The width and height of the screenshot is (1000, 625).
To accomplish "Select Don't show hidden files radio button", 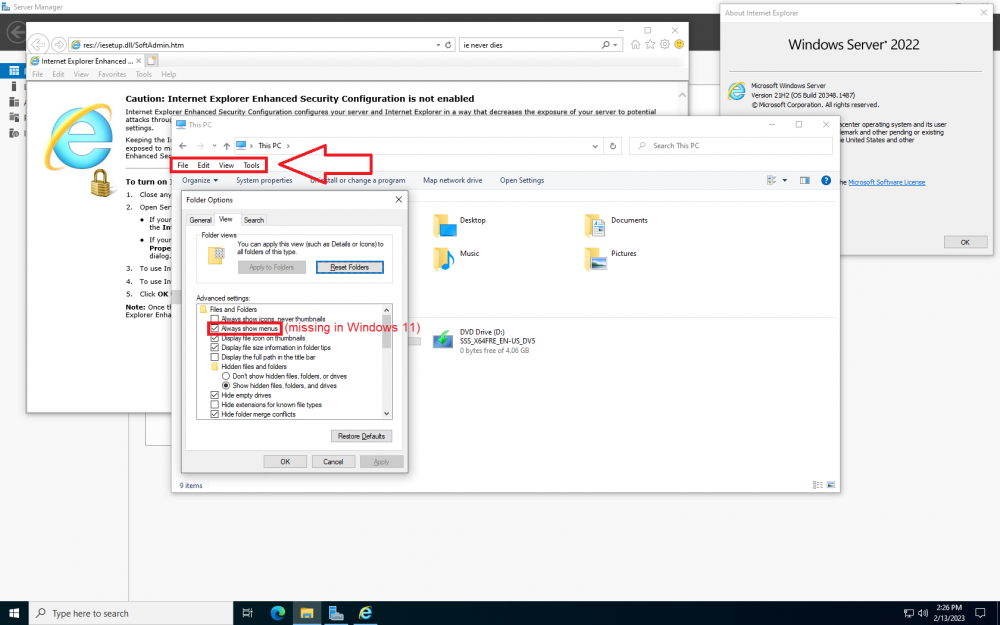I will pyautogui.click(x=226, y=376).
